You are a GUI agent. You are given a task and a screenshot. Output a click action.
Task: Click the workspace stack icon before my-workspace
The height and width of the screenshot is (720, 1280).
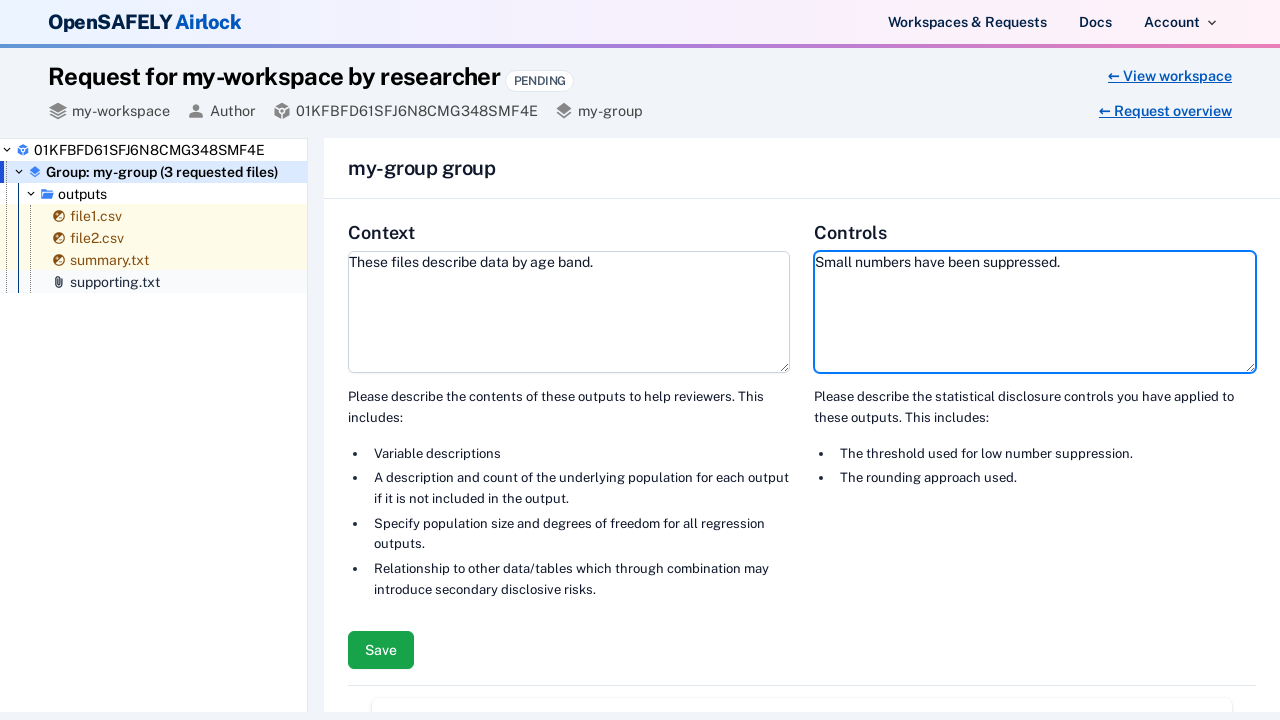56,111
